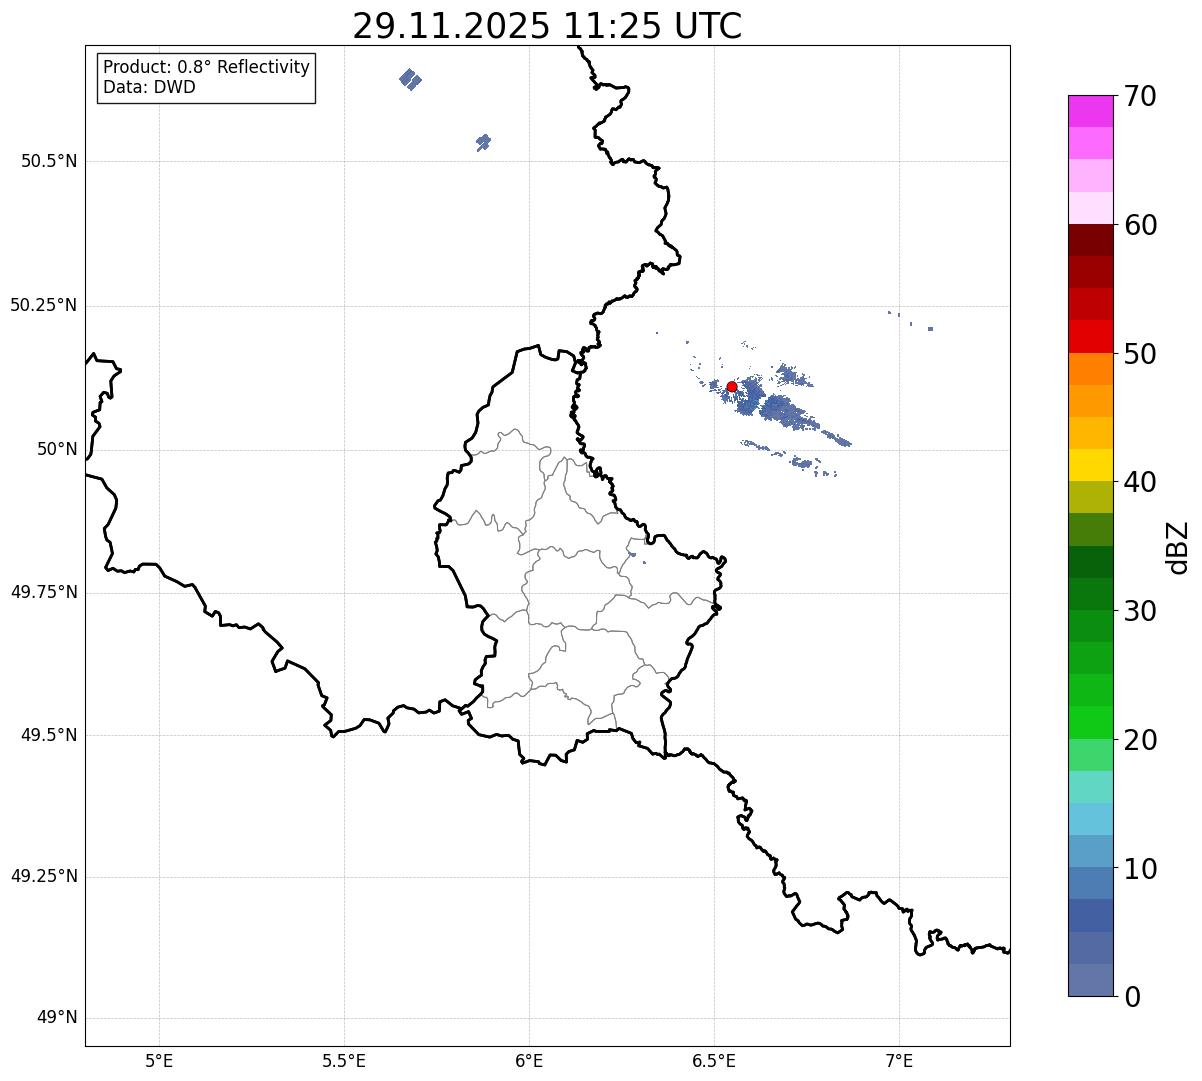Click the latitude label 50.25°N

(43, 305)
